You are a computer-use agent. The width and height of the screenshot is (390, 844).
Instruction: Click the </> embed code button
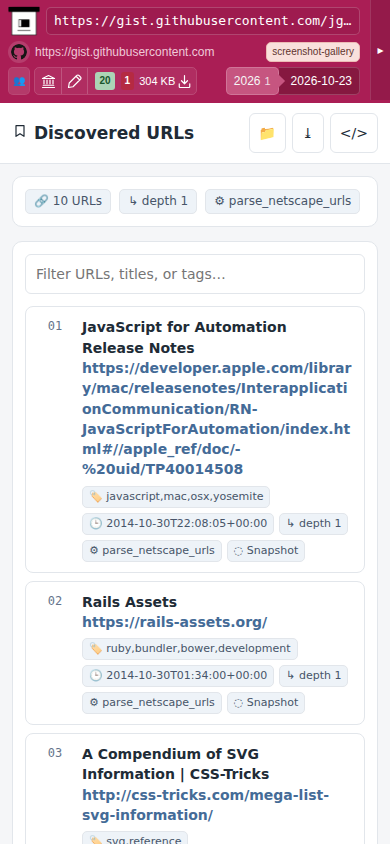354,133
